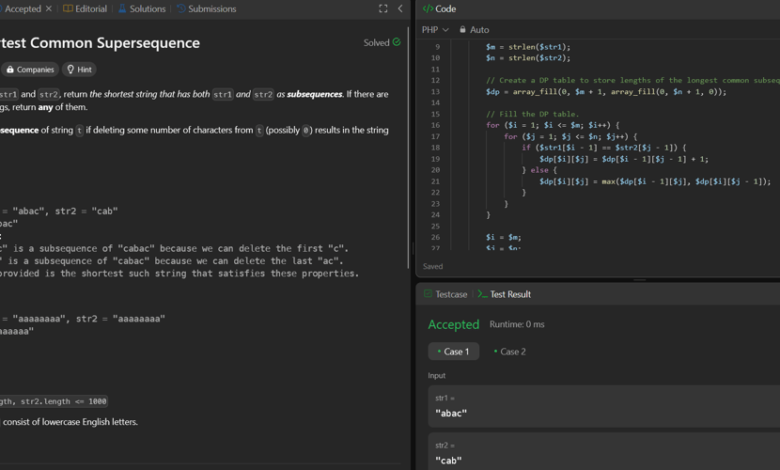
Task: Click the Accepted result text
Action: coord(454,324)
